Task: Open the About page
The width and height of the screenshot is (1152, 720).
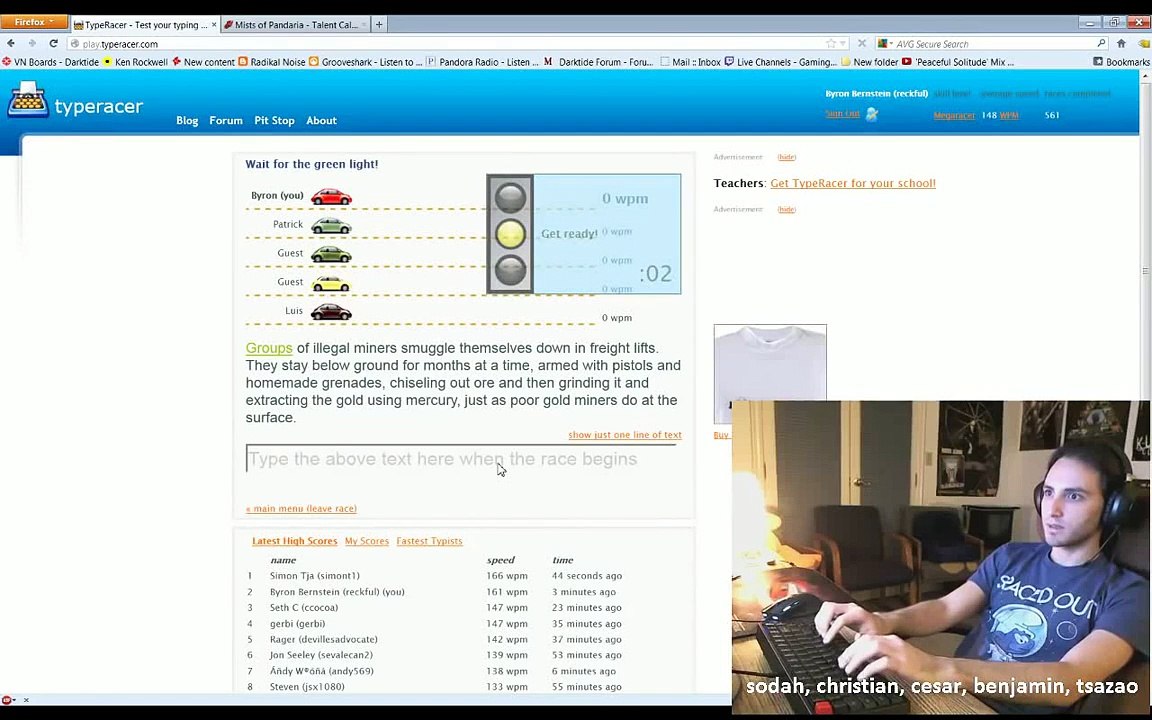Action: [x=321, y=120]
